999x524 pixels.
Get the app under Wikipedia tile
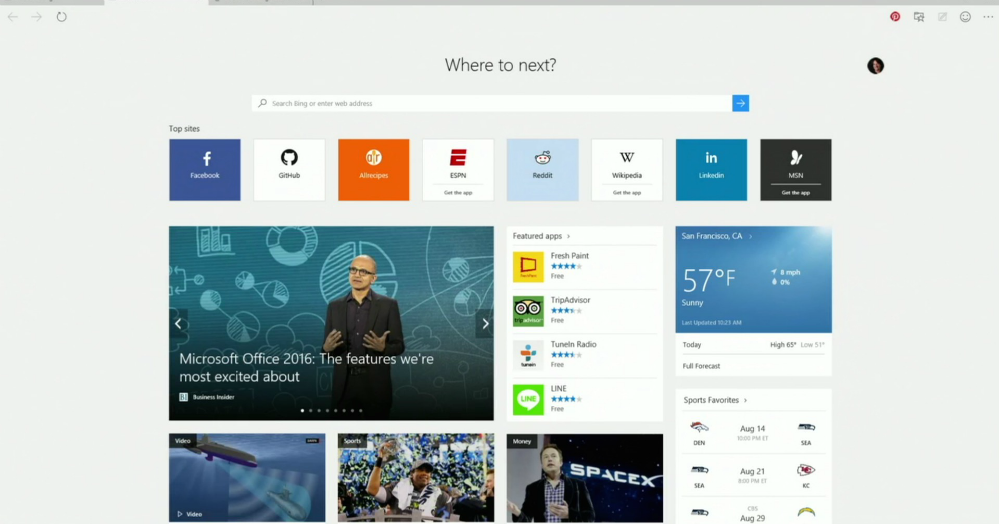pos(627,193)
